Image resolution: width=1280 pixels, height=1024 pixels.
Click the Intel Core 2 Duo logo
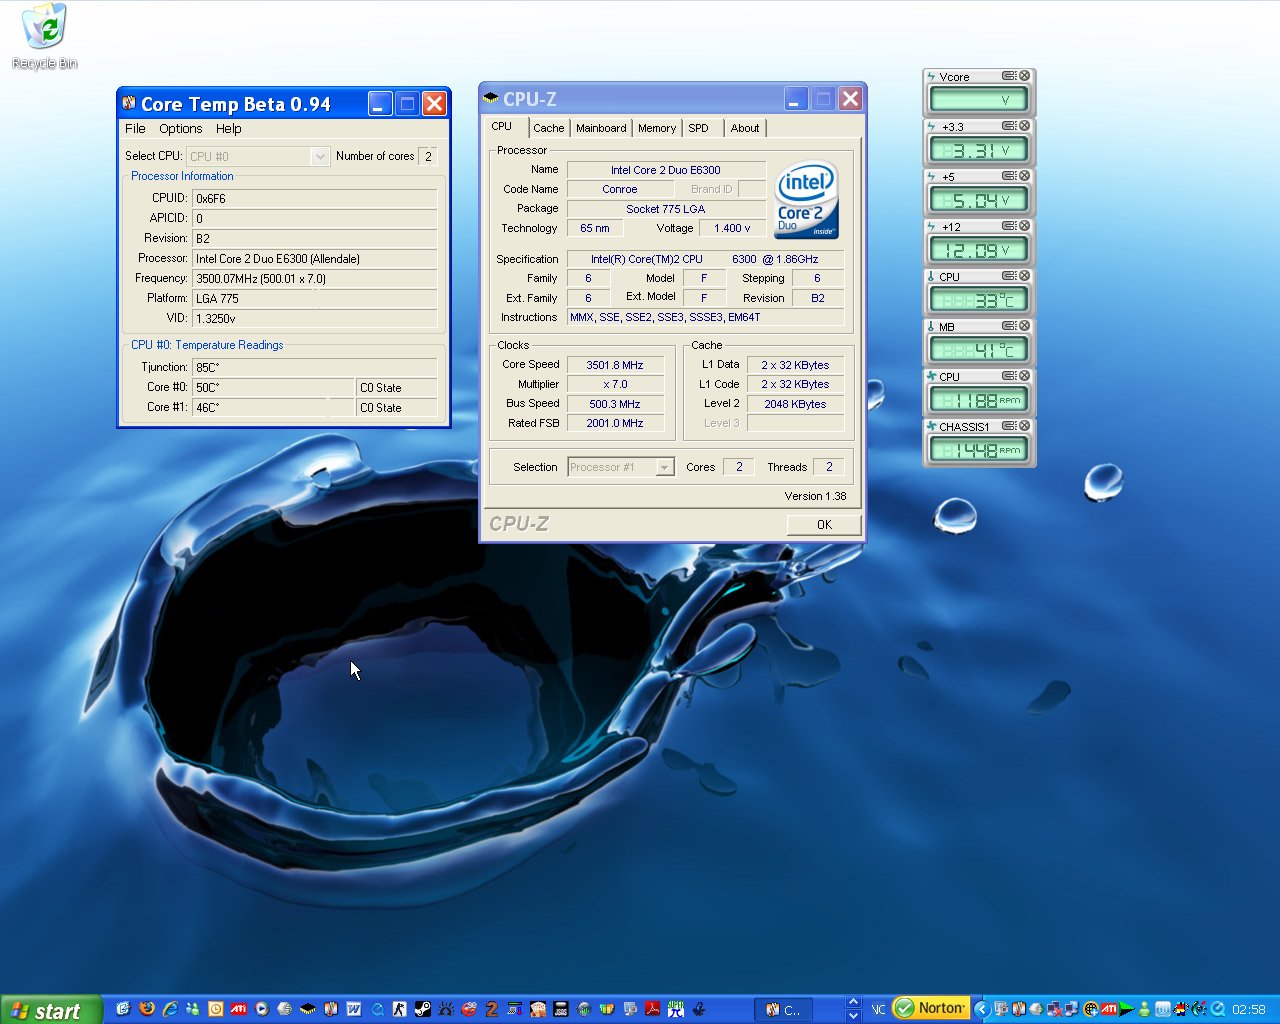point(806,200)
